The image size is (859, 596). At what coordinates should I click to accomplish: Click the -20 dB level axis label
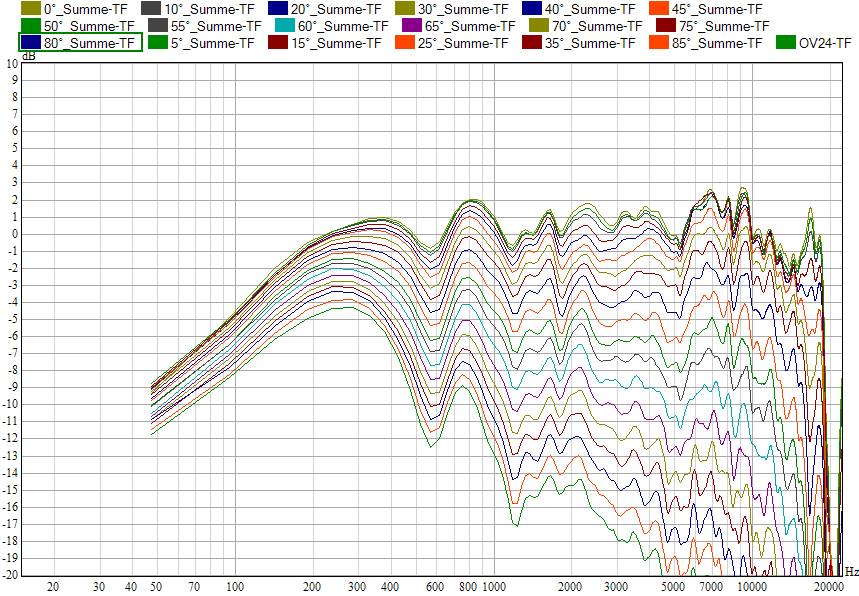point(10,575)
